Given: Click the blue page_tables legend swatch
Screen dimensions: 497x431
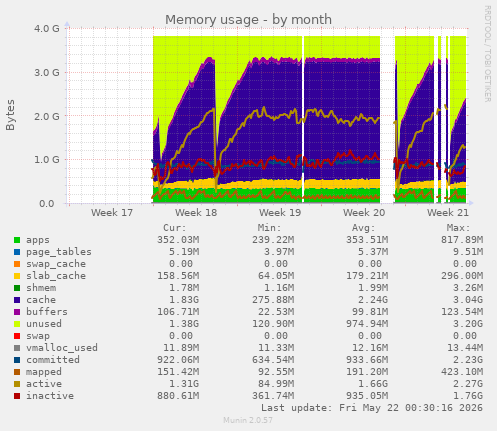Looking at the screenshot, I should [x=17, y=252].
